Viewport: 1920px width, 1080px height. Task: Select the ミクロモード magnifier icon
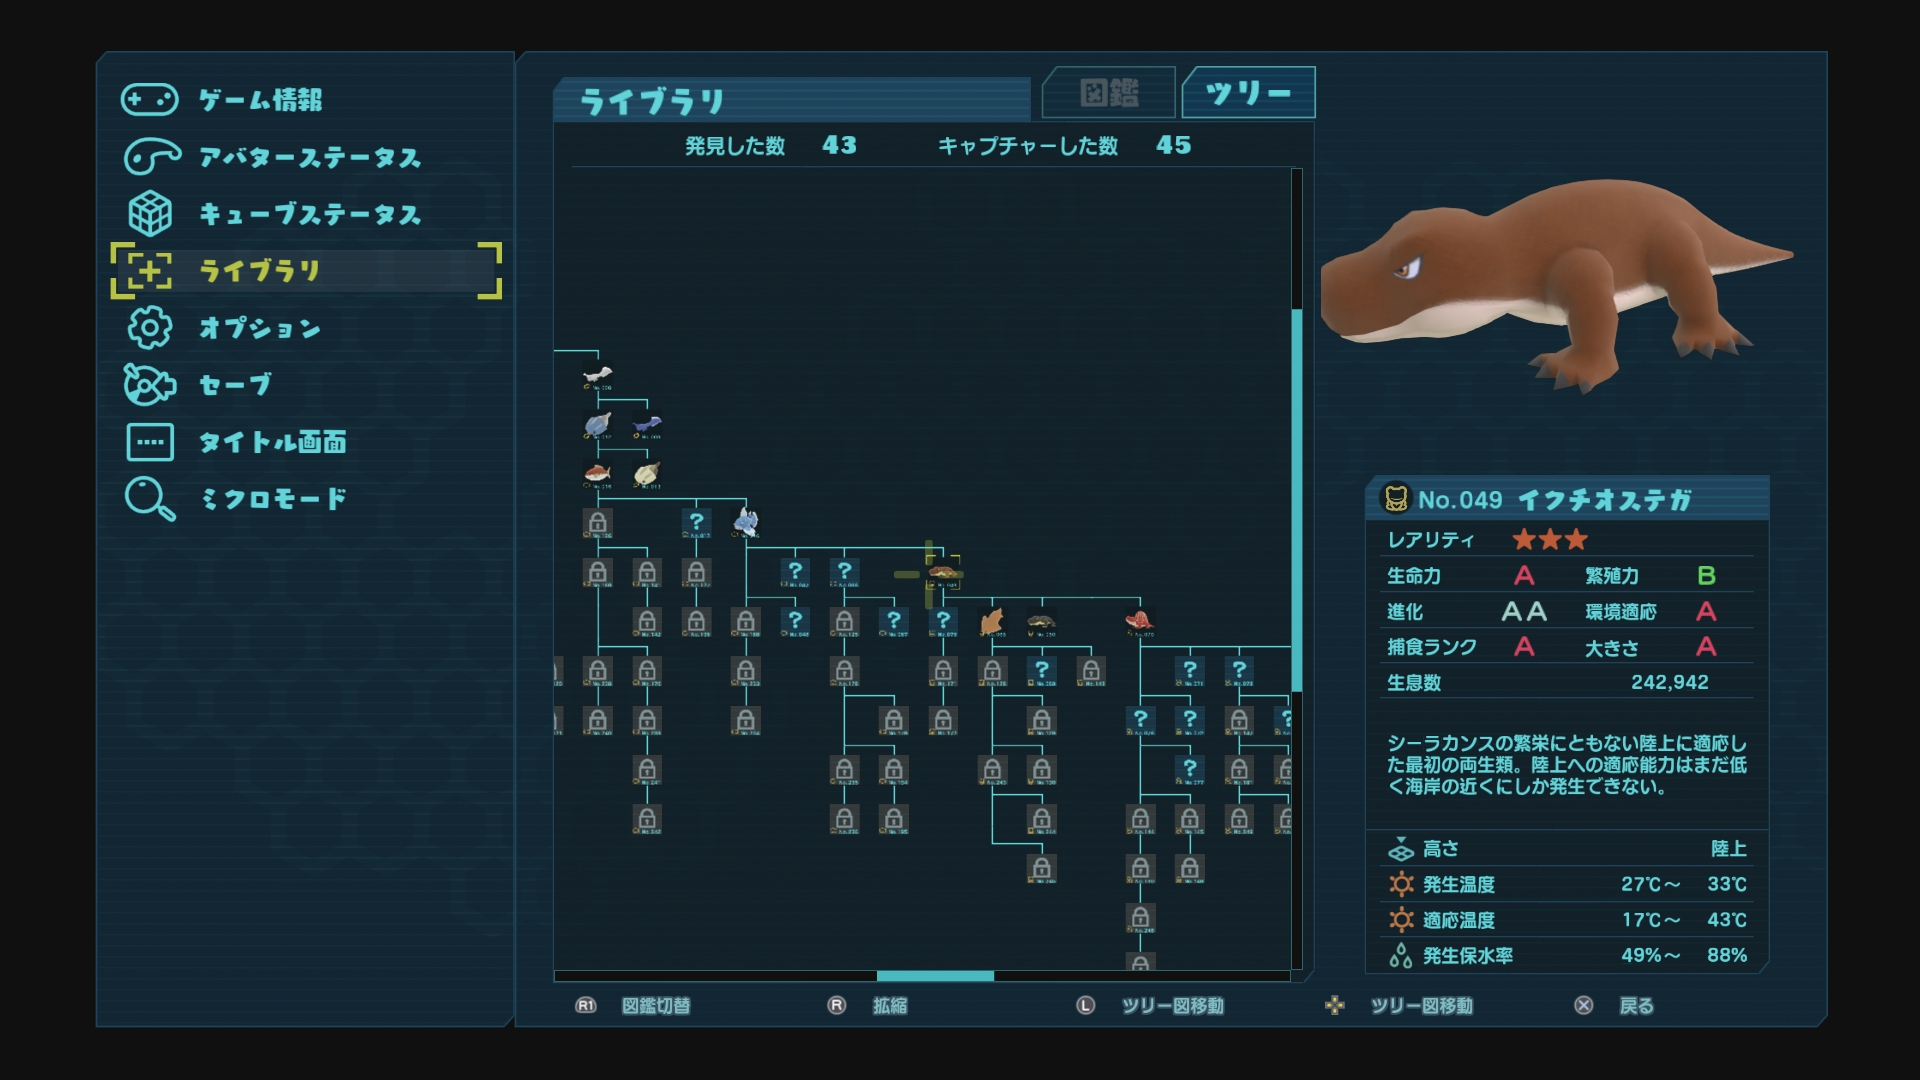pos(150,499)
